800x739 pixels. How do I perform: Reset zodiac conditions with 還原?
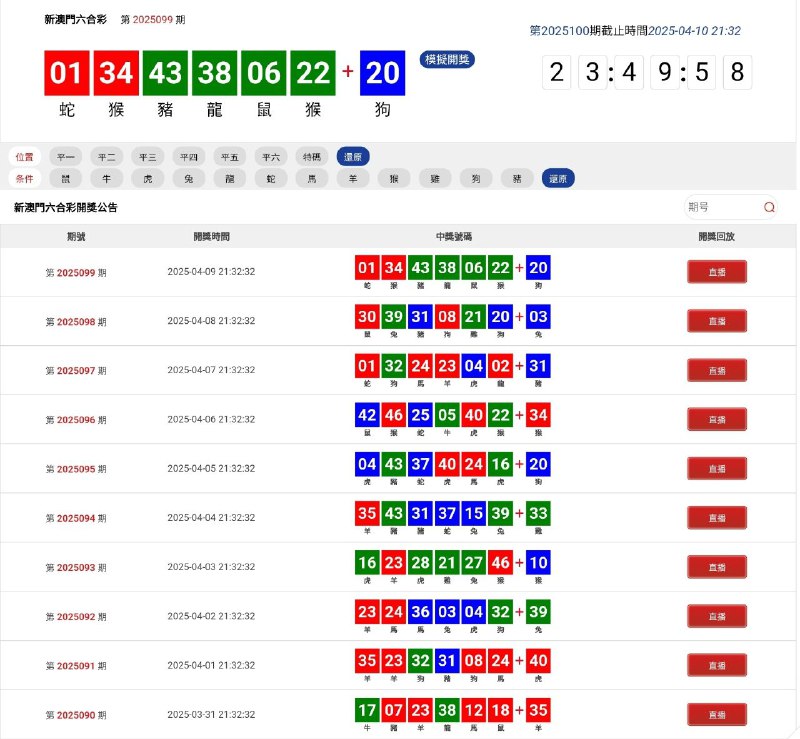[x=558, y=179]
